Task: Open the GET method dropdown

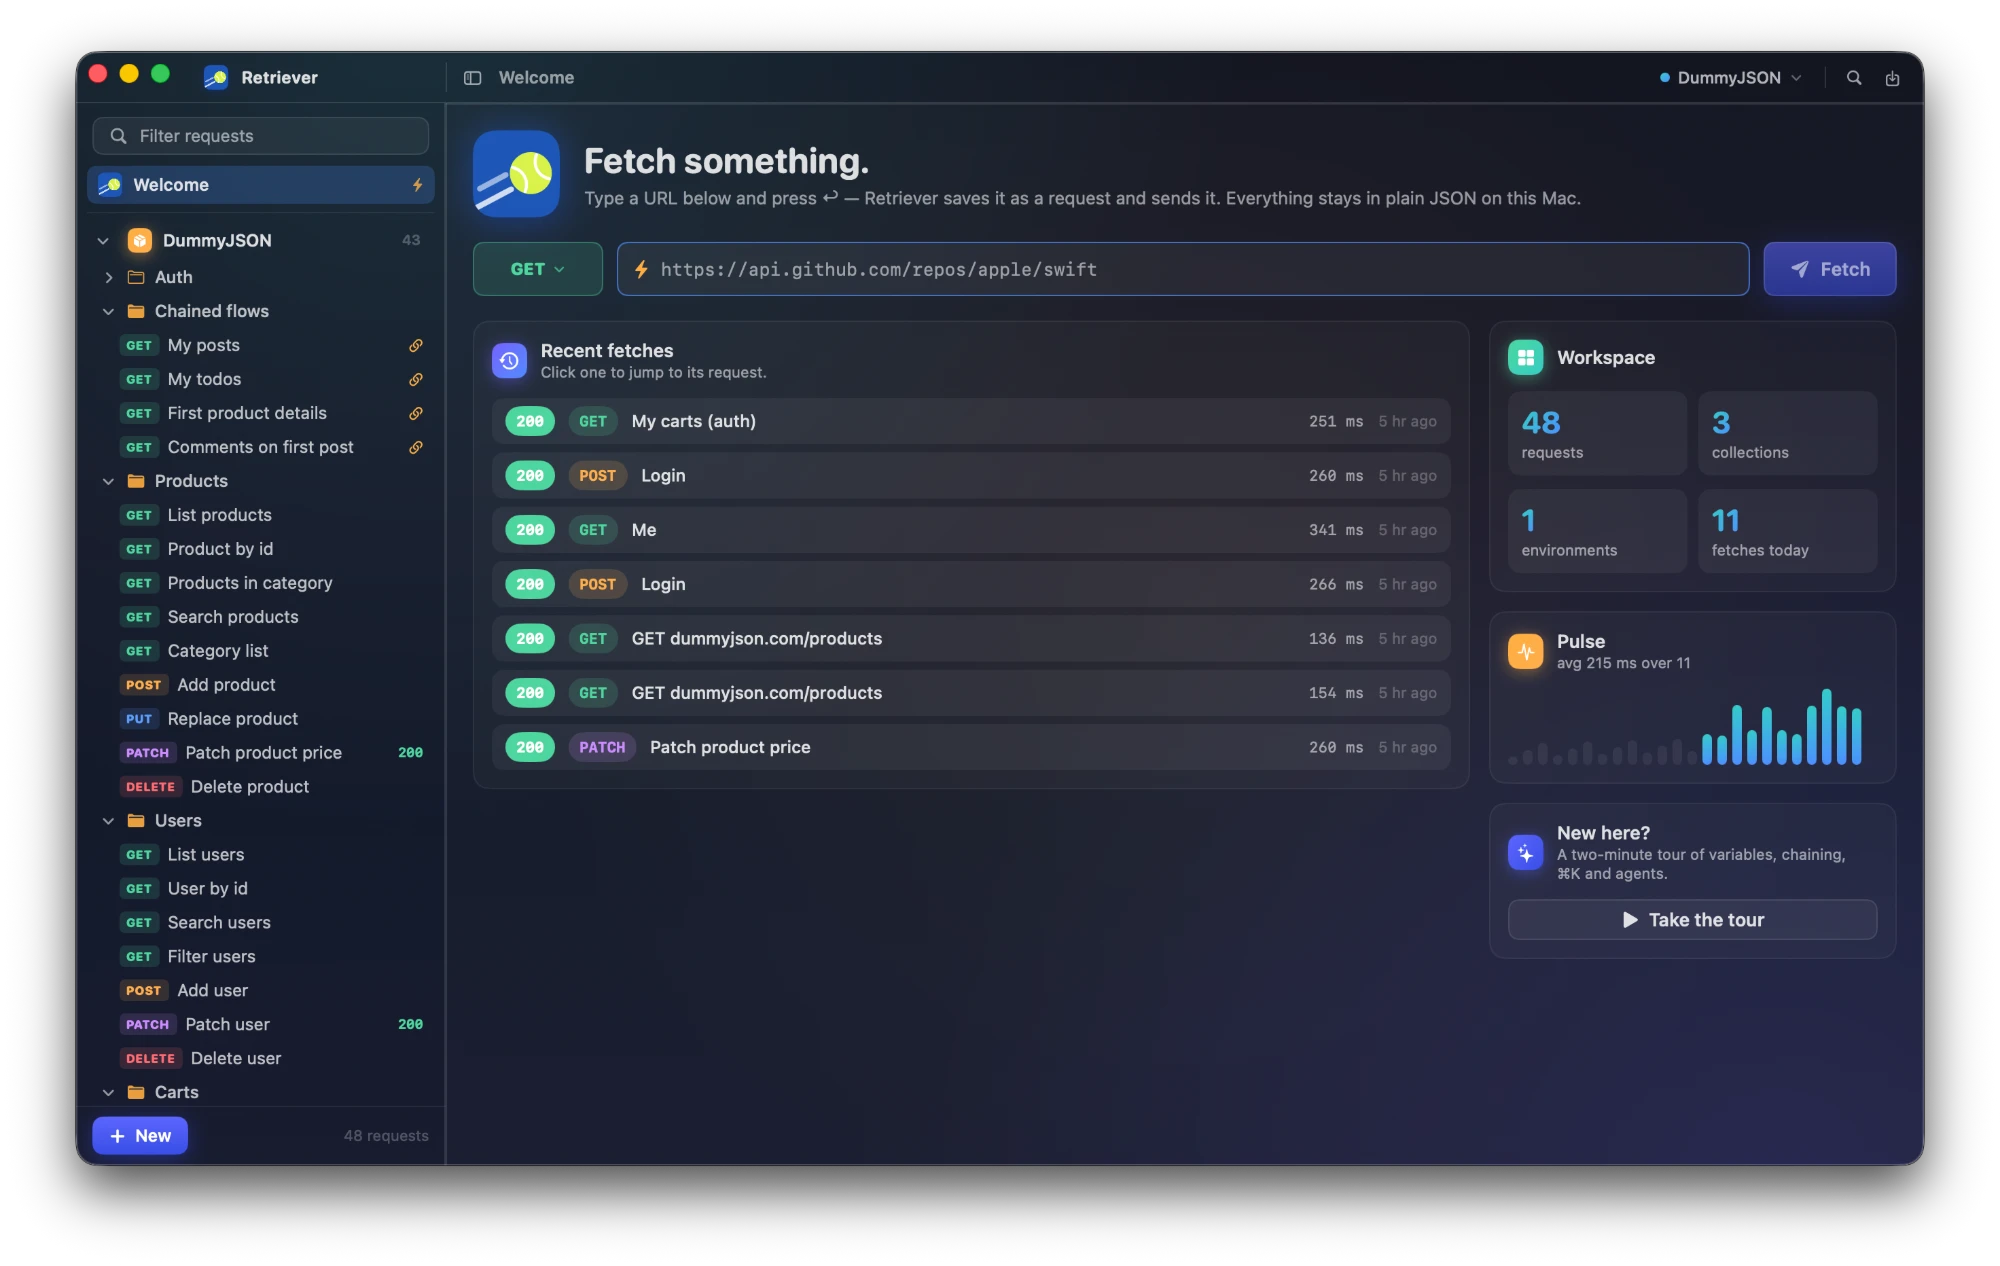Action: [x=537, y=269]
